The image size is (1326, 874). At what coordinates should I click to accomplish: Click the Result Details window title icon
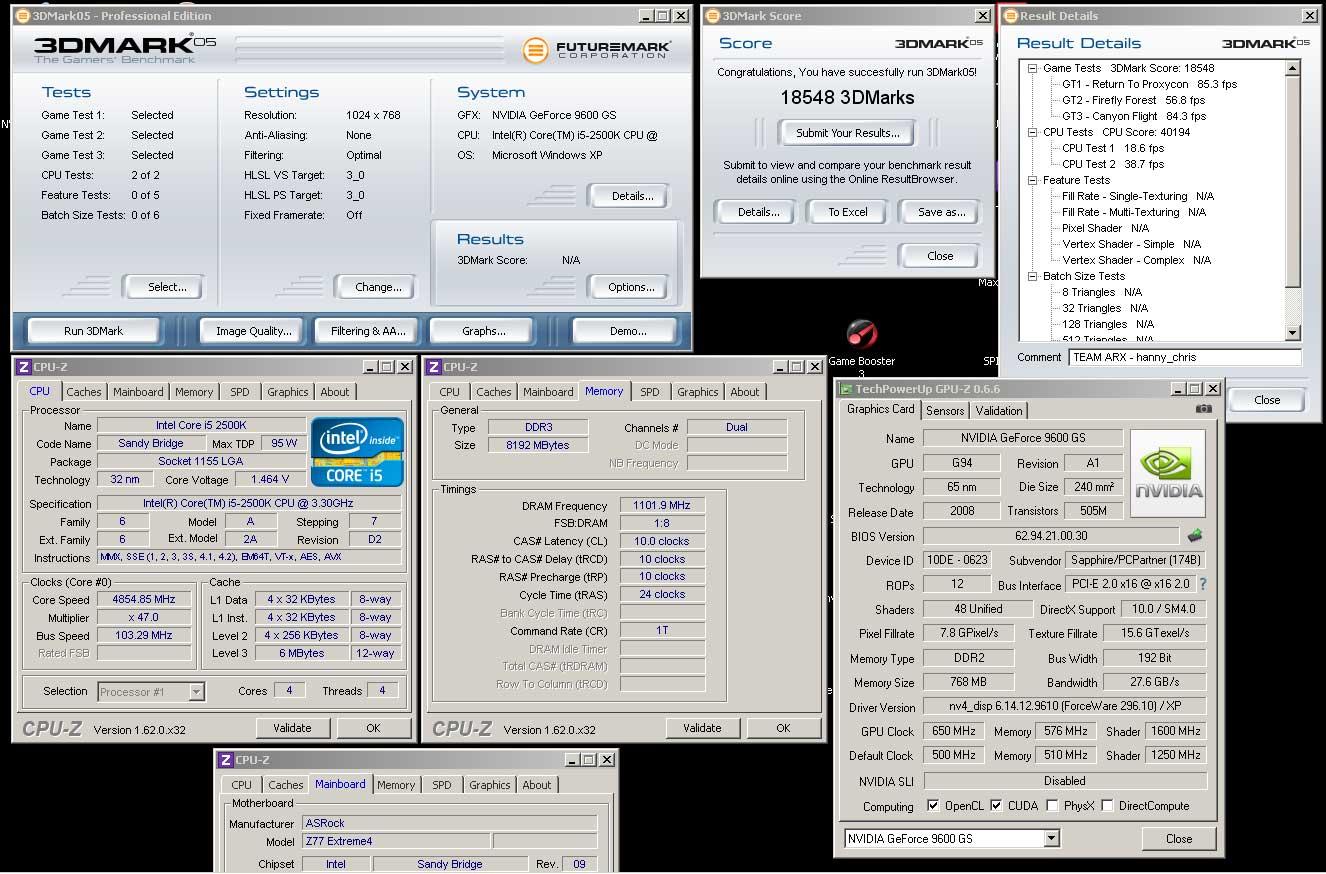point(1010,16)
